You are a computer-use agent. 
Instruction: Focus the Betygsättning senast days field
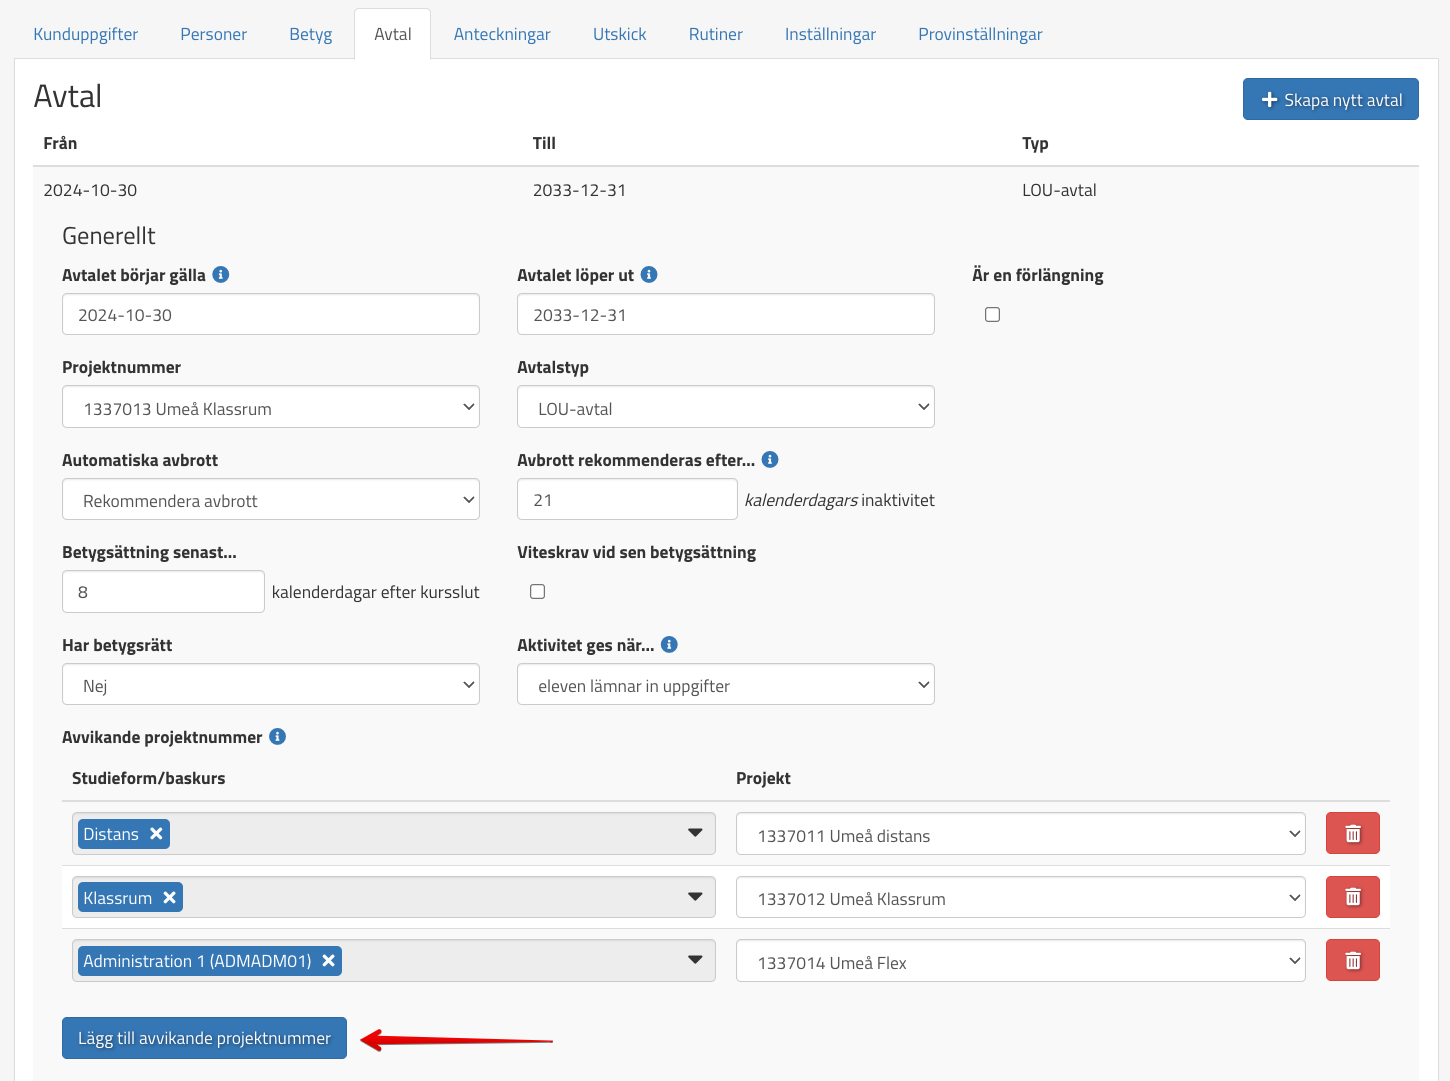[x=163, y=592]
